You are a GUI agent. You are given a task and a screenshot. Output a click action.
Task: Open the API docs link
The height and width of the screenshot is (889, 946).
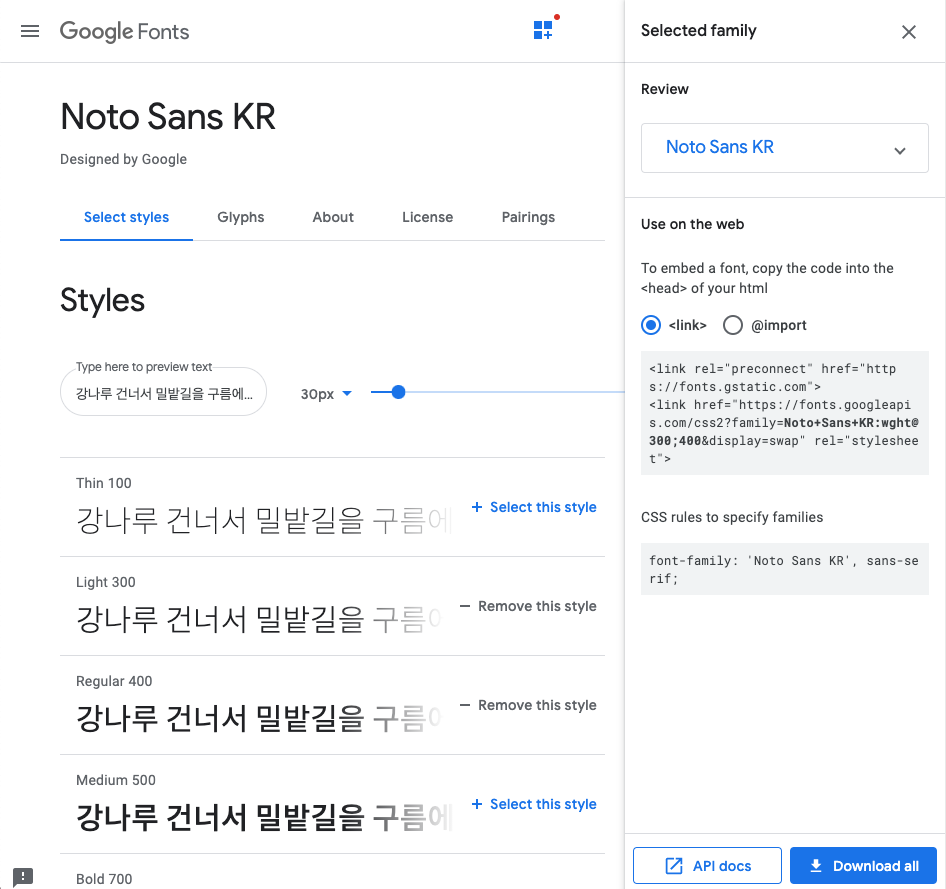tap(707, 865)
